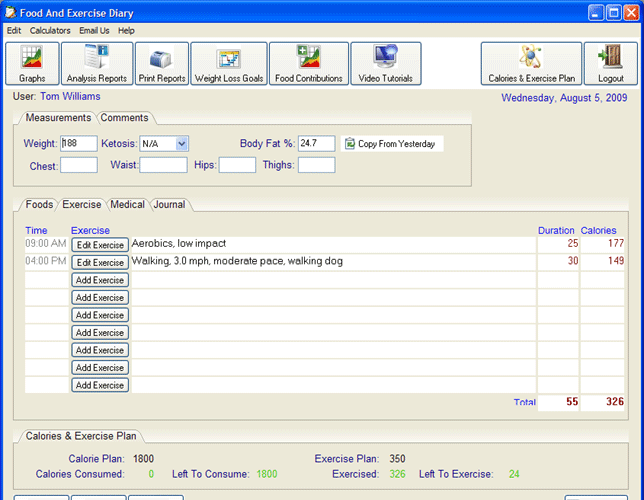The height and width of the screenshot is (500, 644).
Task: Open the Calculators menu
Action: pos(50,31)
